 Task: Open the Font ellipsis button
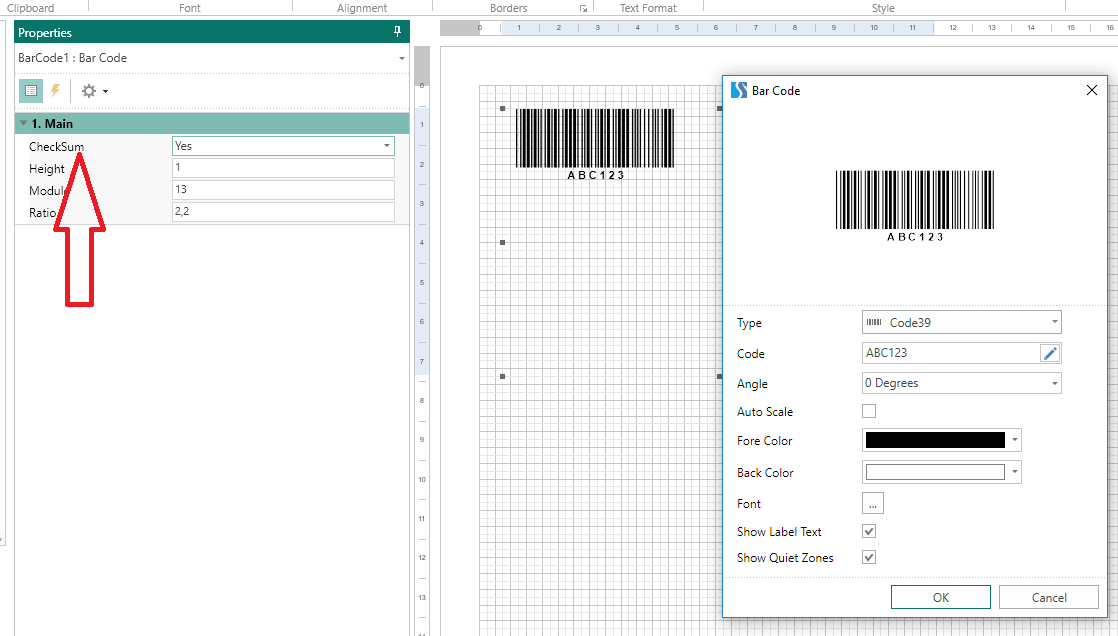pyautogui.click(x=873, y=503)
